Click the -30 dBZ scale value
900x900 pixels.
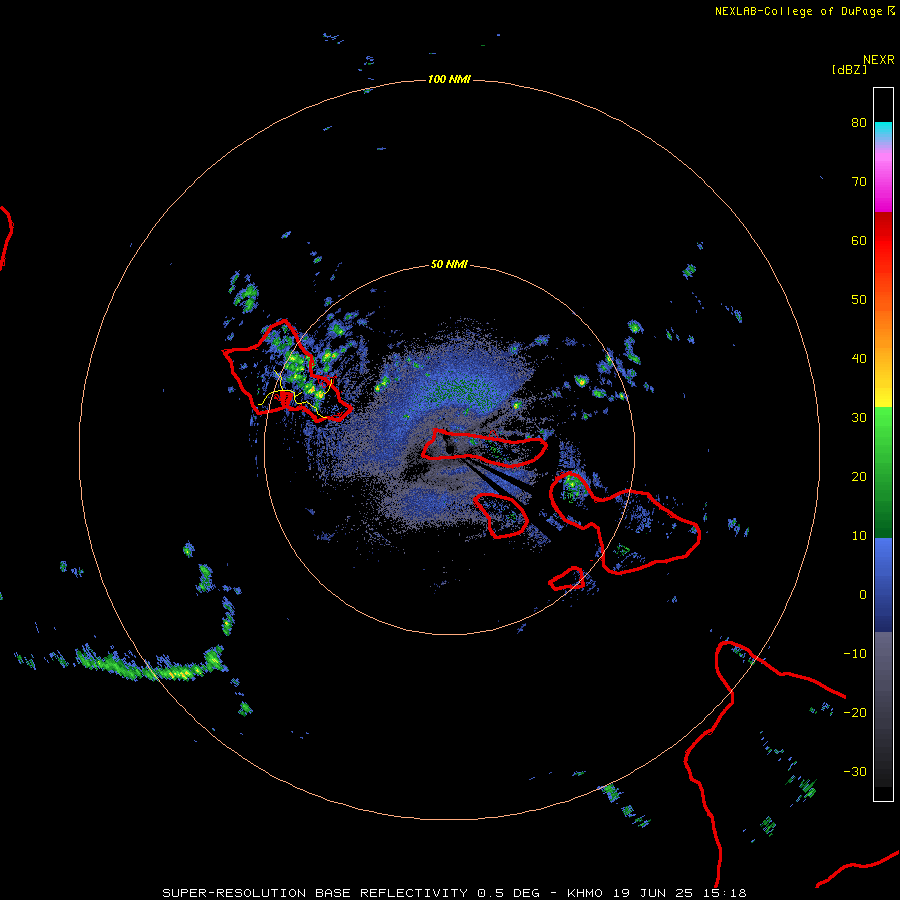855,771
